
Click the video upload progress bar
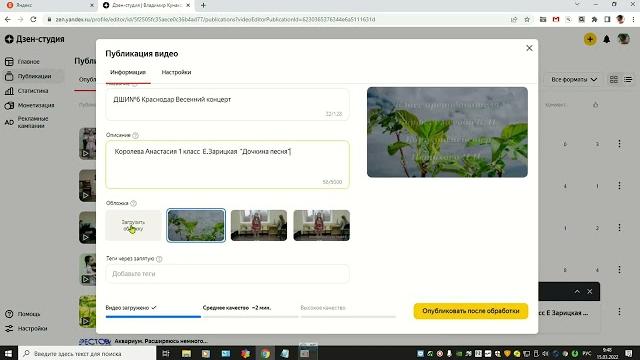(x=153, y=316)
